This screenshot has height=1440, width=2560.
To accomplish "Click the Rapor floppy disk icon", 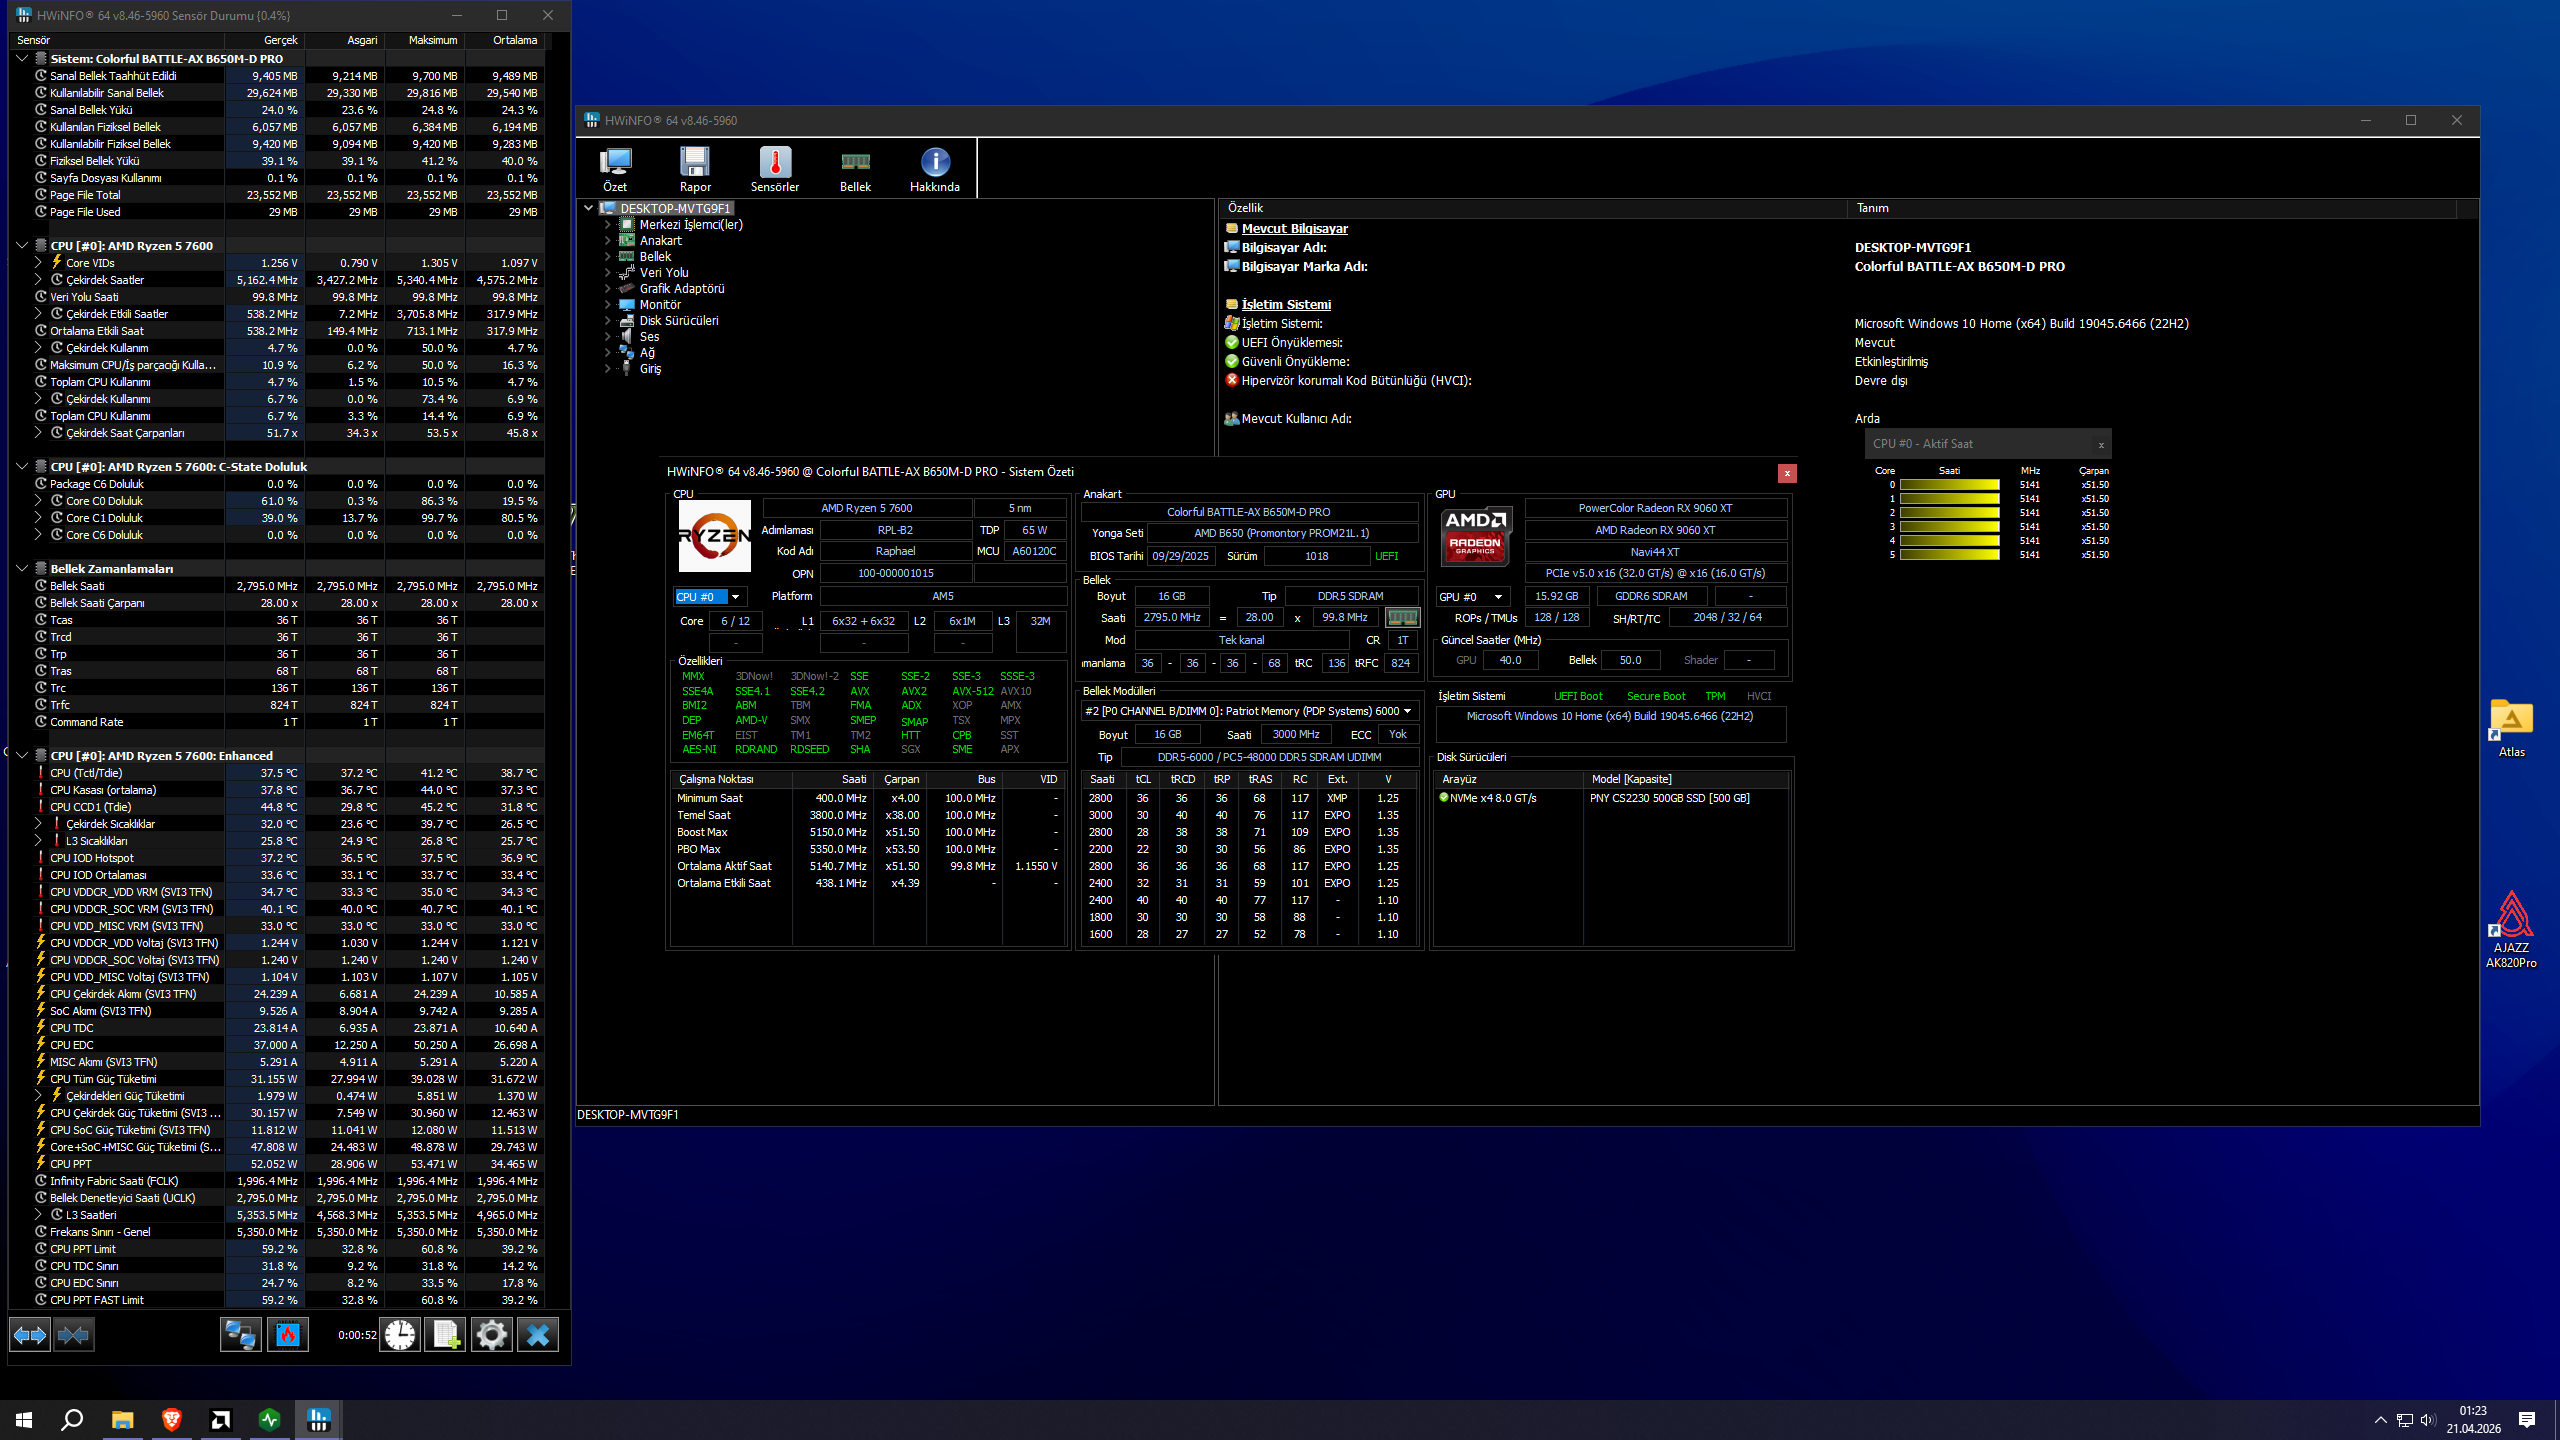I will 695,168.
